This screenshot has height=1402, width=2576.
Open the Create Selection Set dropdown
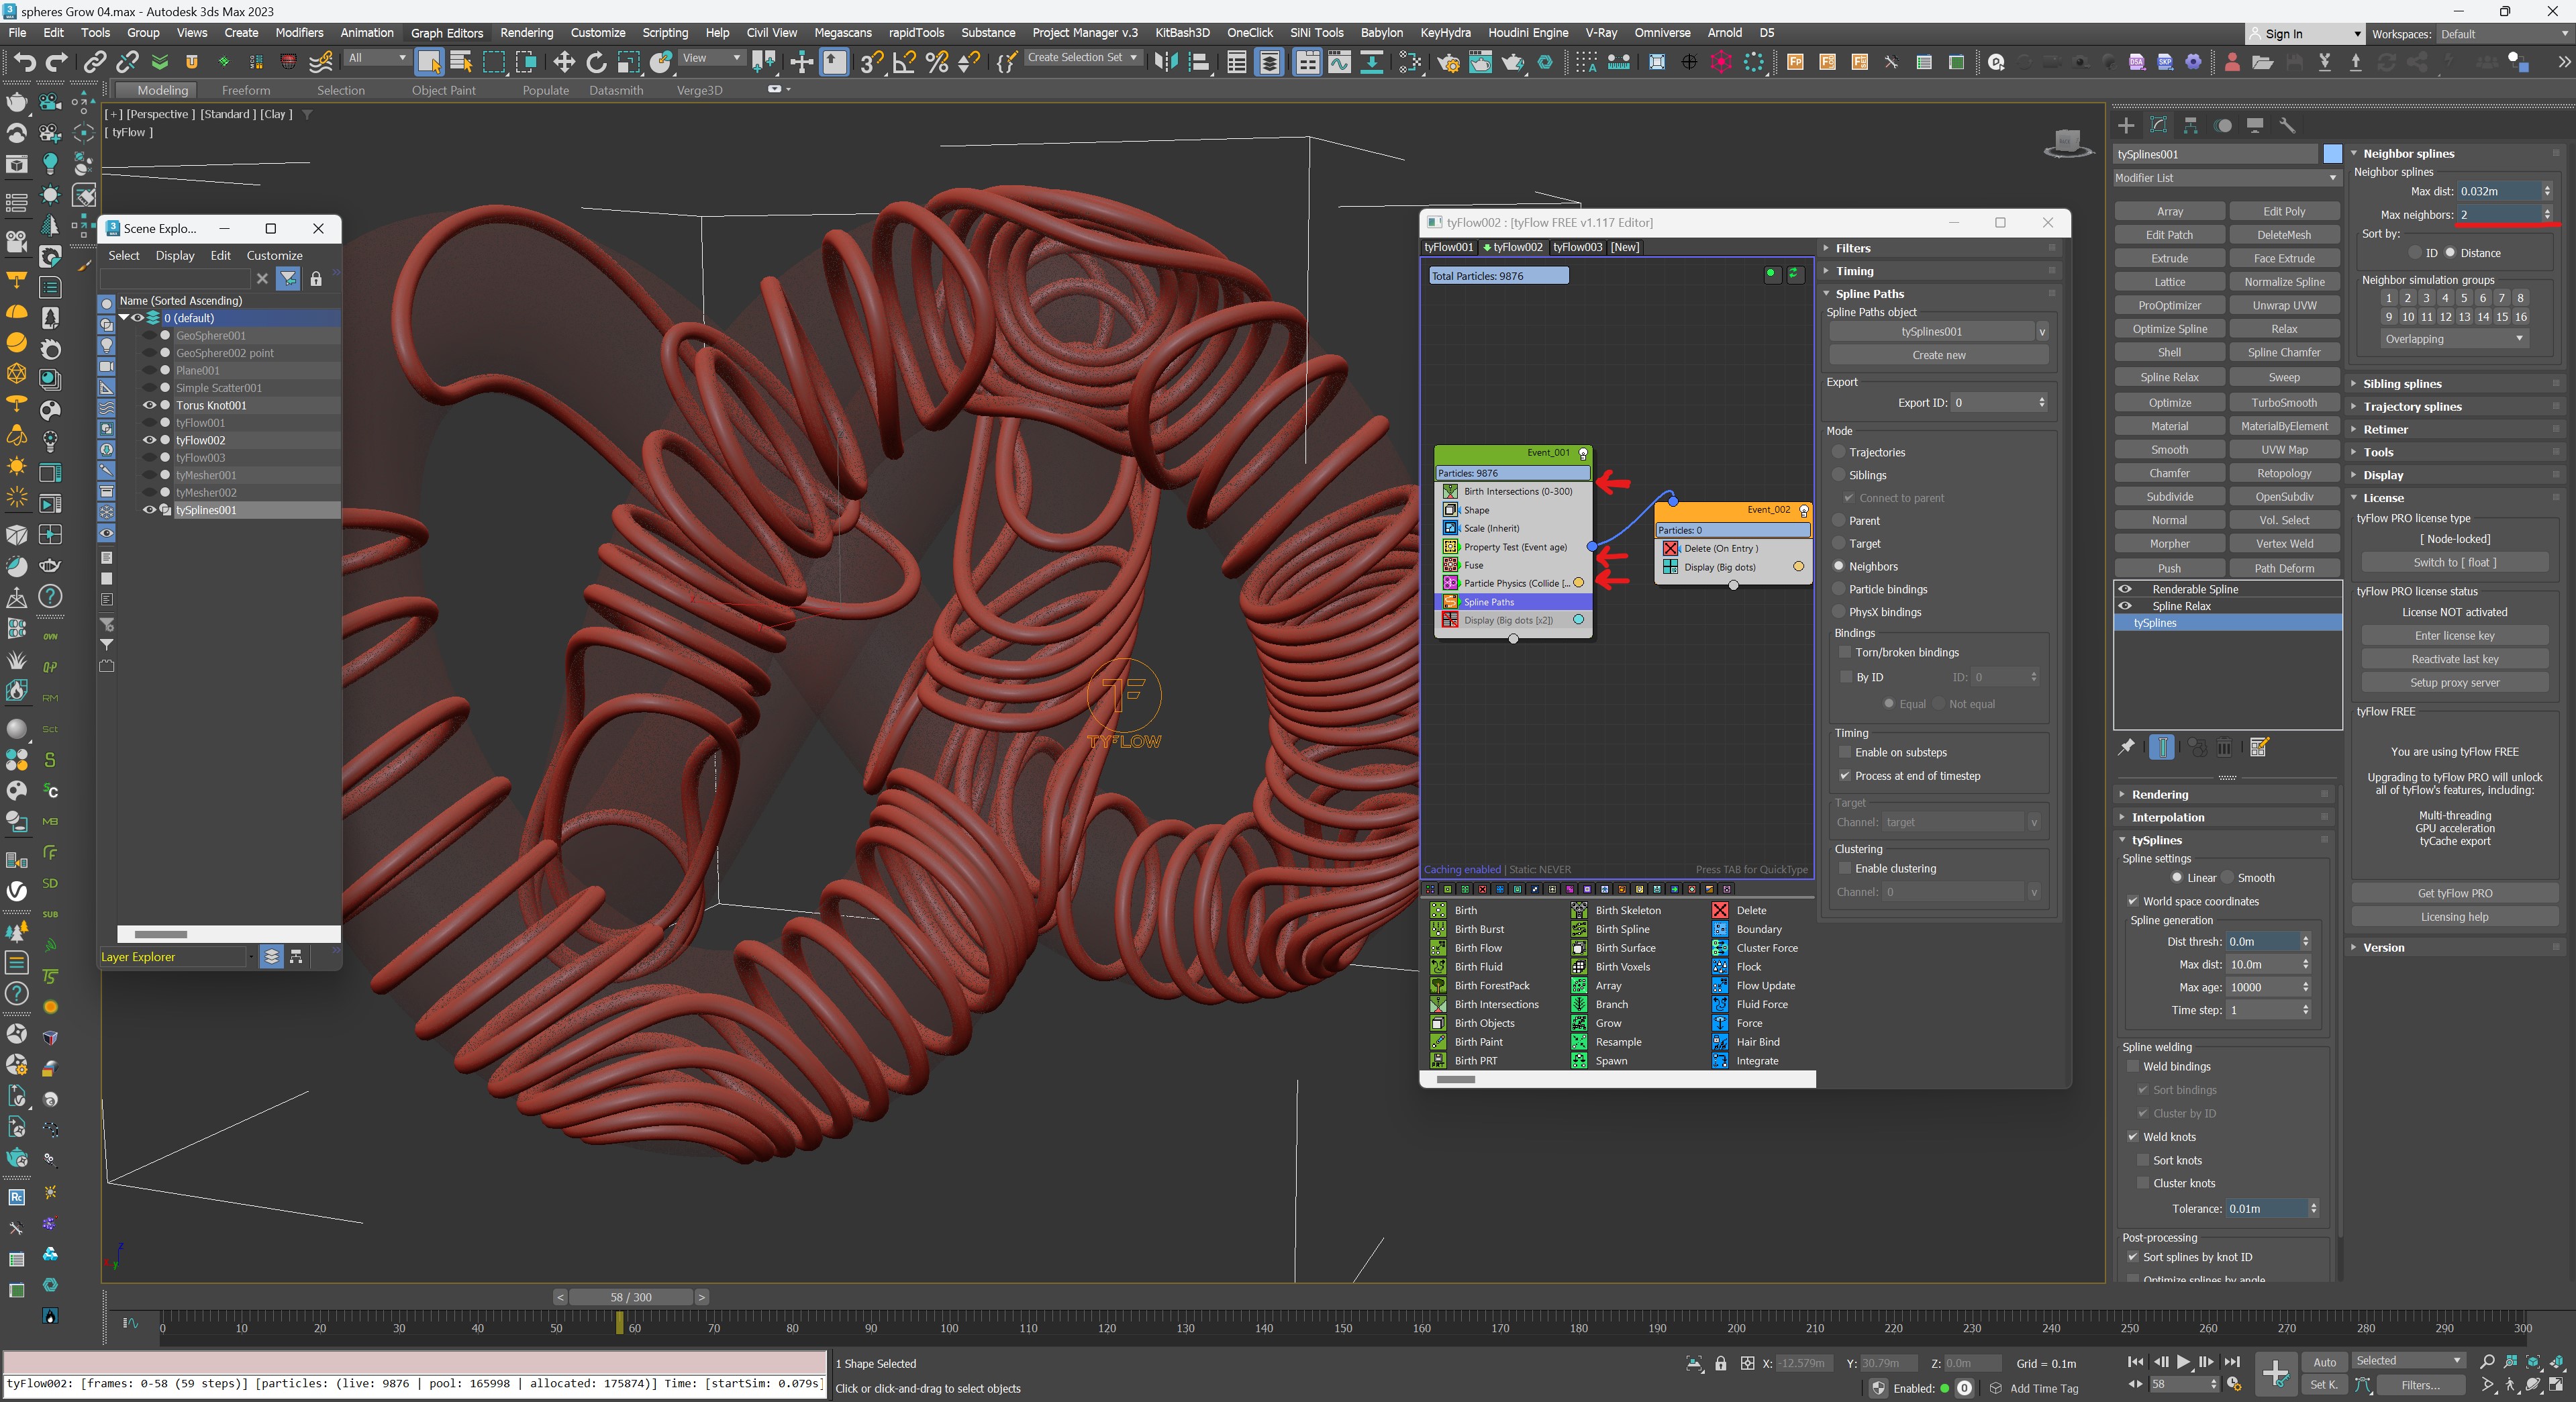click(1083, 58)
